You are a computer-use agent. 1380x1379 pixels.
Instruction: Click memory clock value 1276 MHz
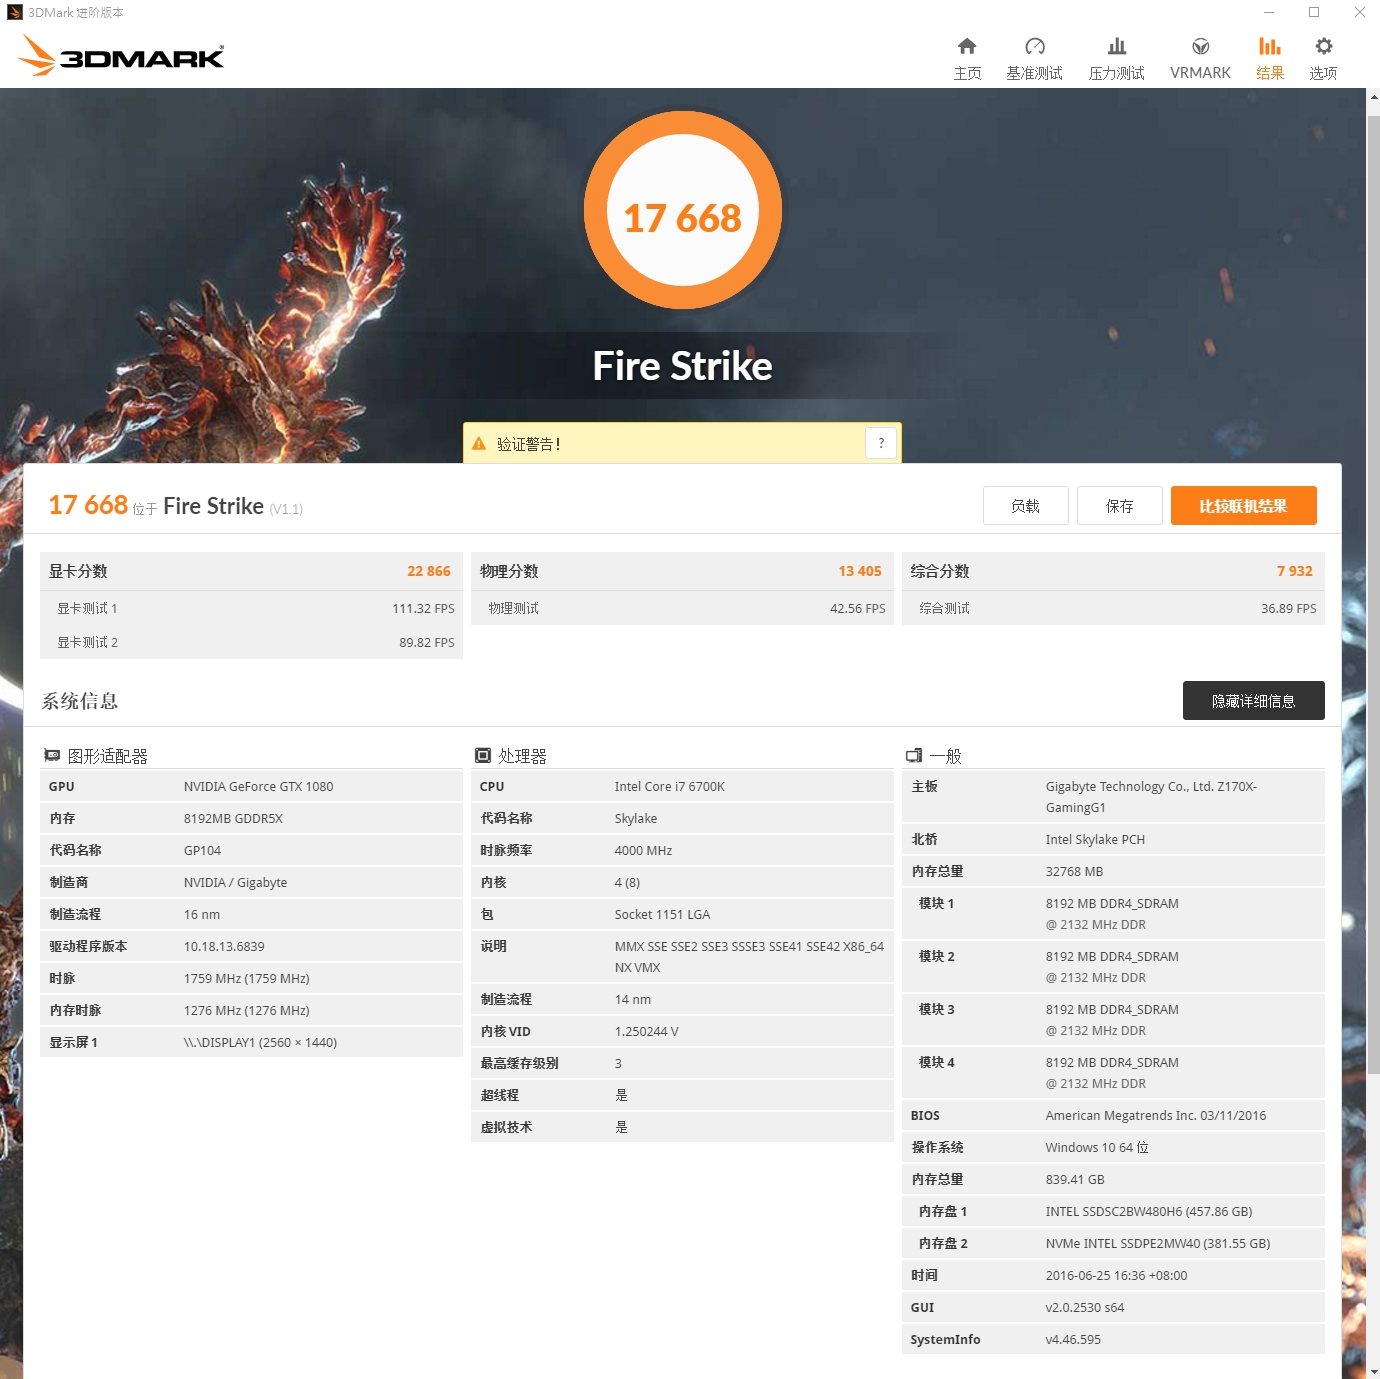[246, 1010]
